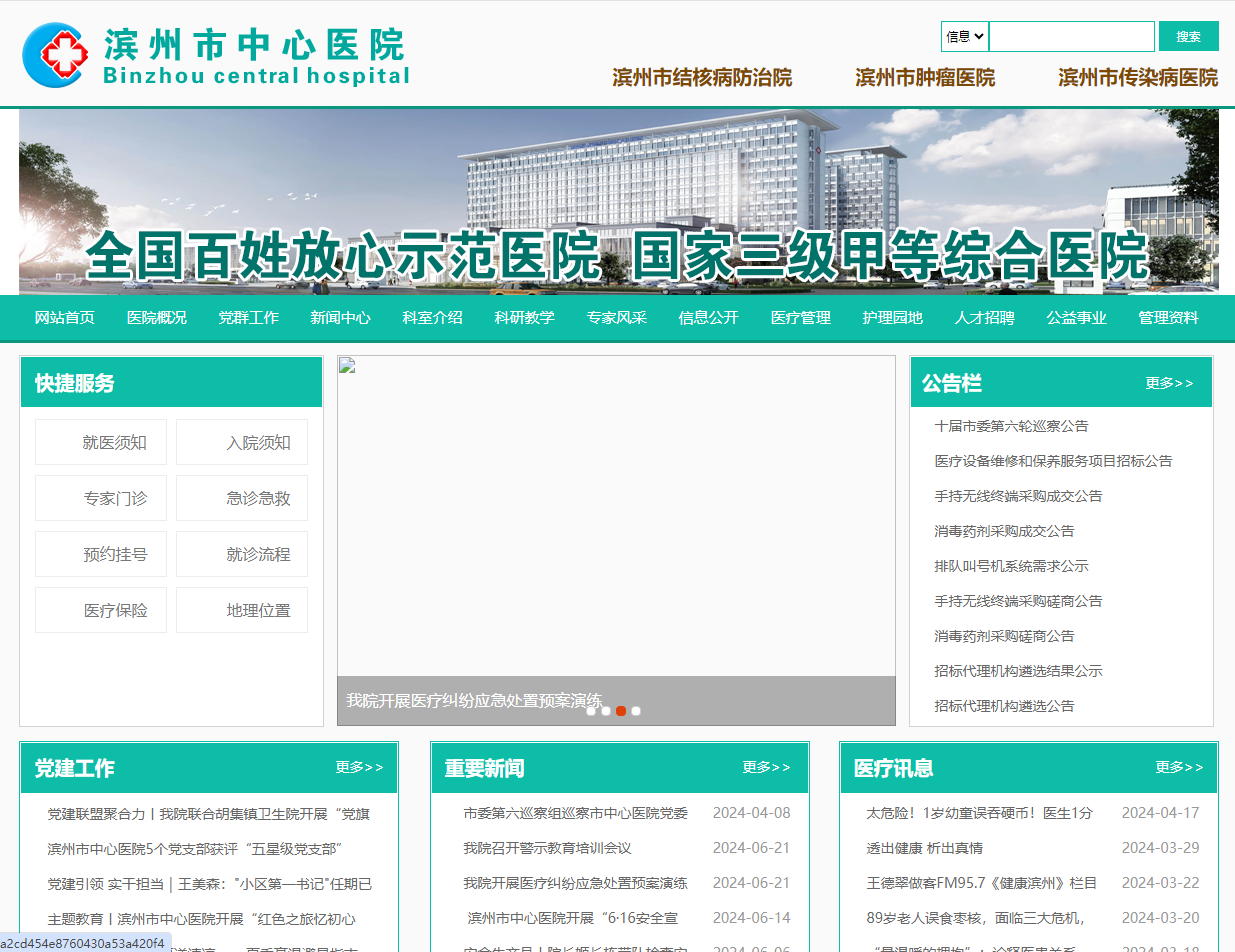Open 公益事业 navigation menu item

(x=1077, y=318)
